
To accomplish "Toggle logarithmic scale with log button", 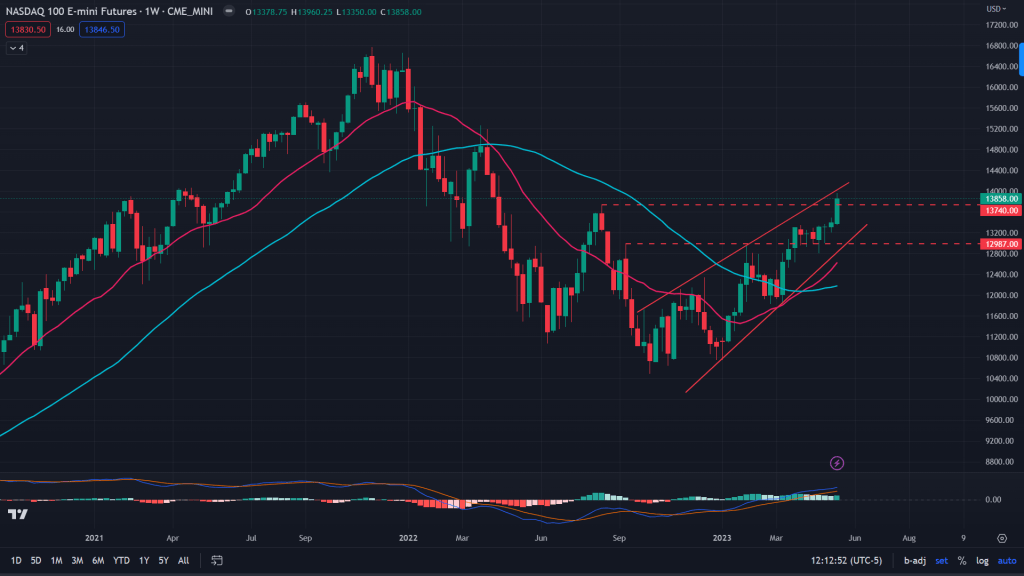I will pos(981,560).
